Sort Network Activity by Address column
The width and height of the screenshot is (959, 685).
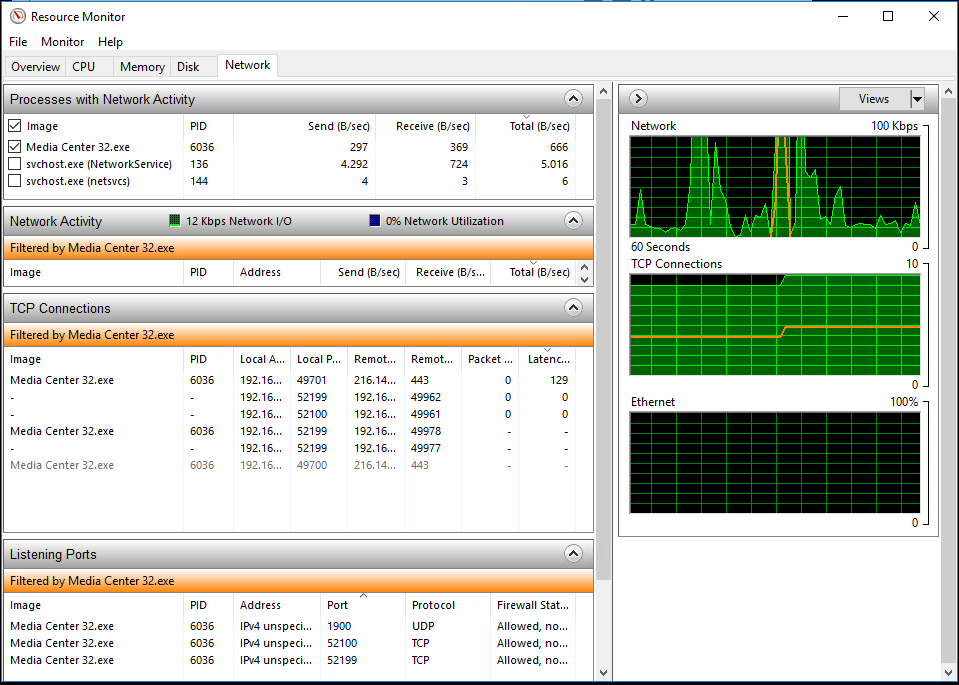(x=276, y=272)
